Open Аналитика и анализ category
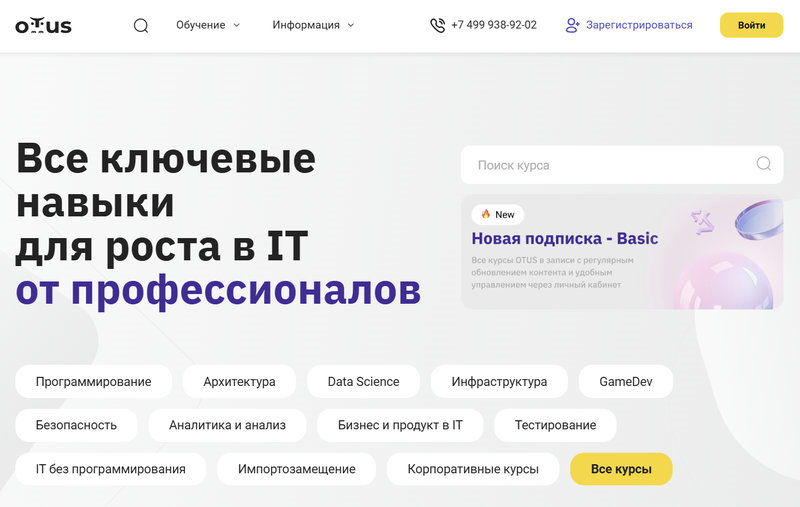 coord(227,425)
